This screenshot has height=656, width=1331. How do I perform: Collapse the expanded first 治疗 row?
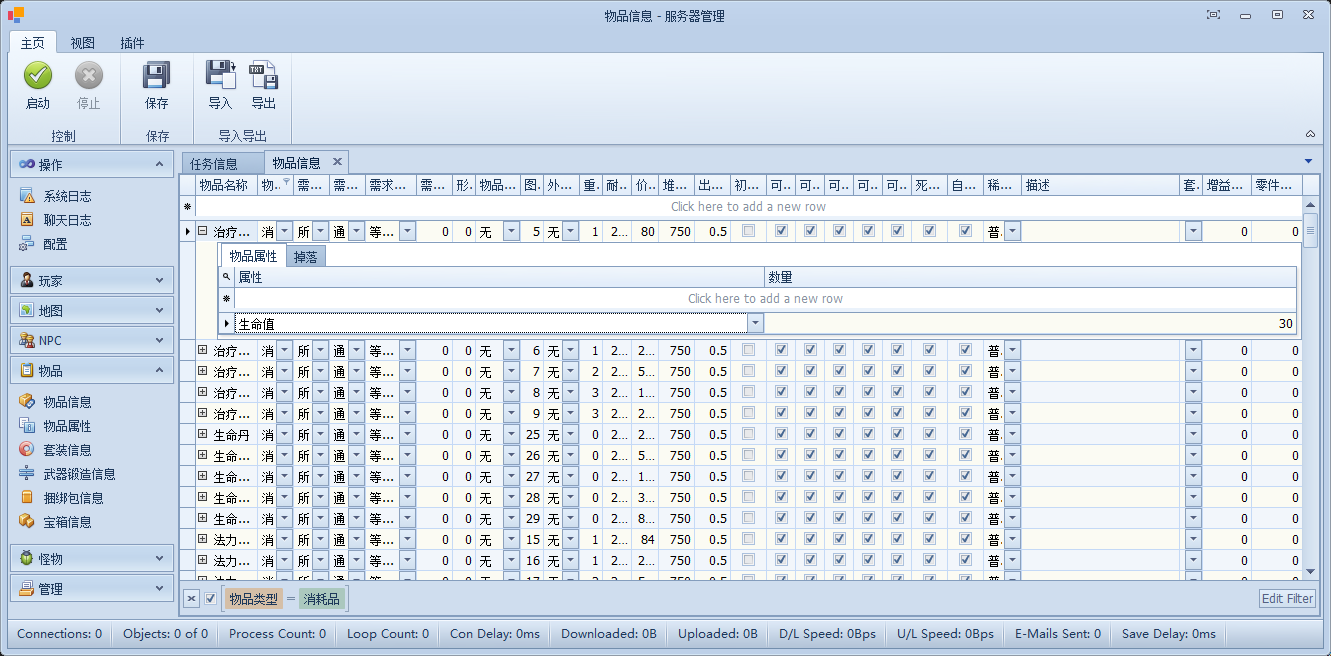pyautogui.click(x=202, y=231)
